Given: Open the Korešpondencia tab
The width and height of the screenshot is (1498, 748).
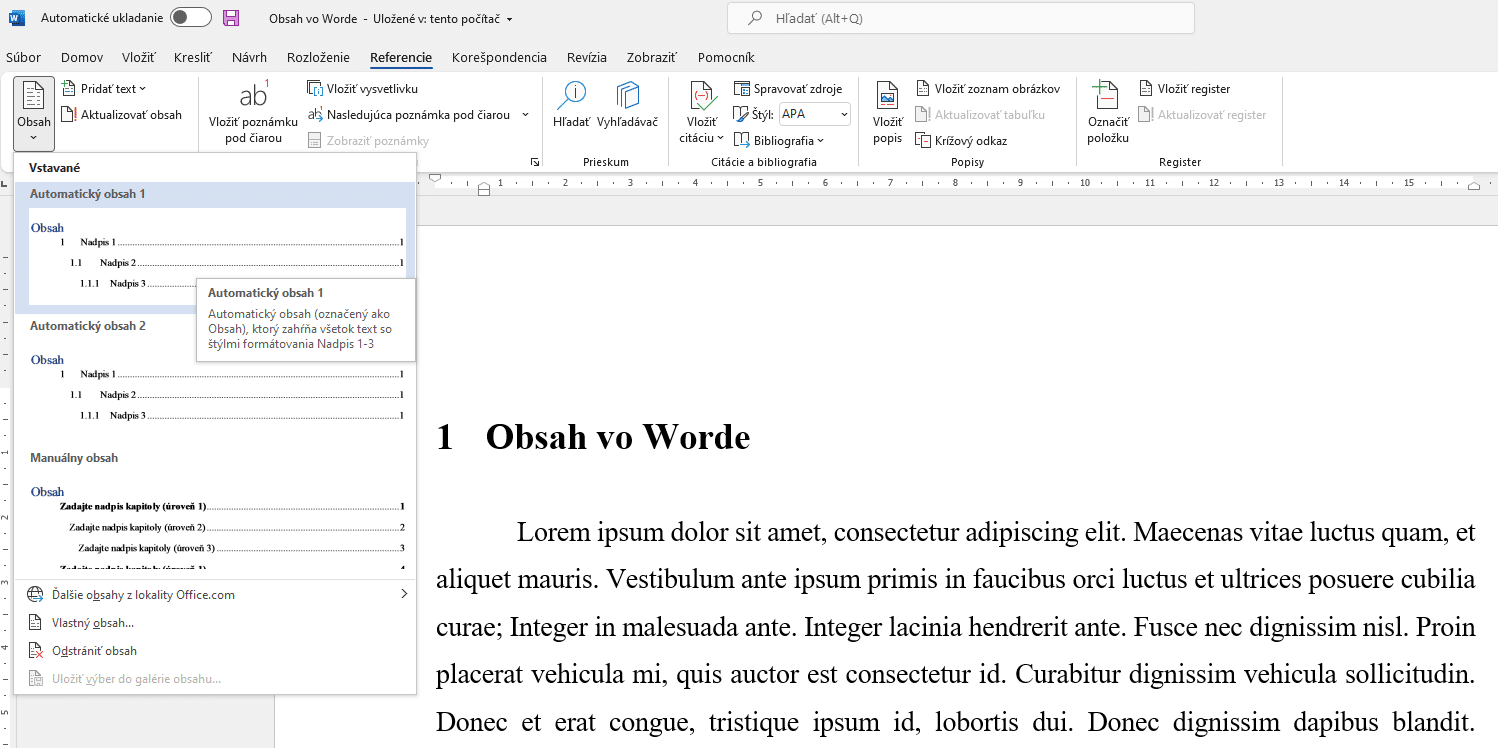Looking at the screenshot, I should click(x=499, y=57).
